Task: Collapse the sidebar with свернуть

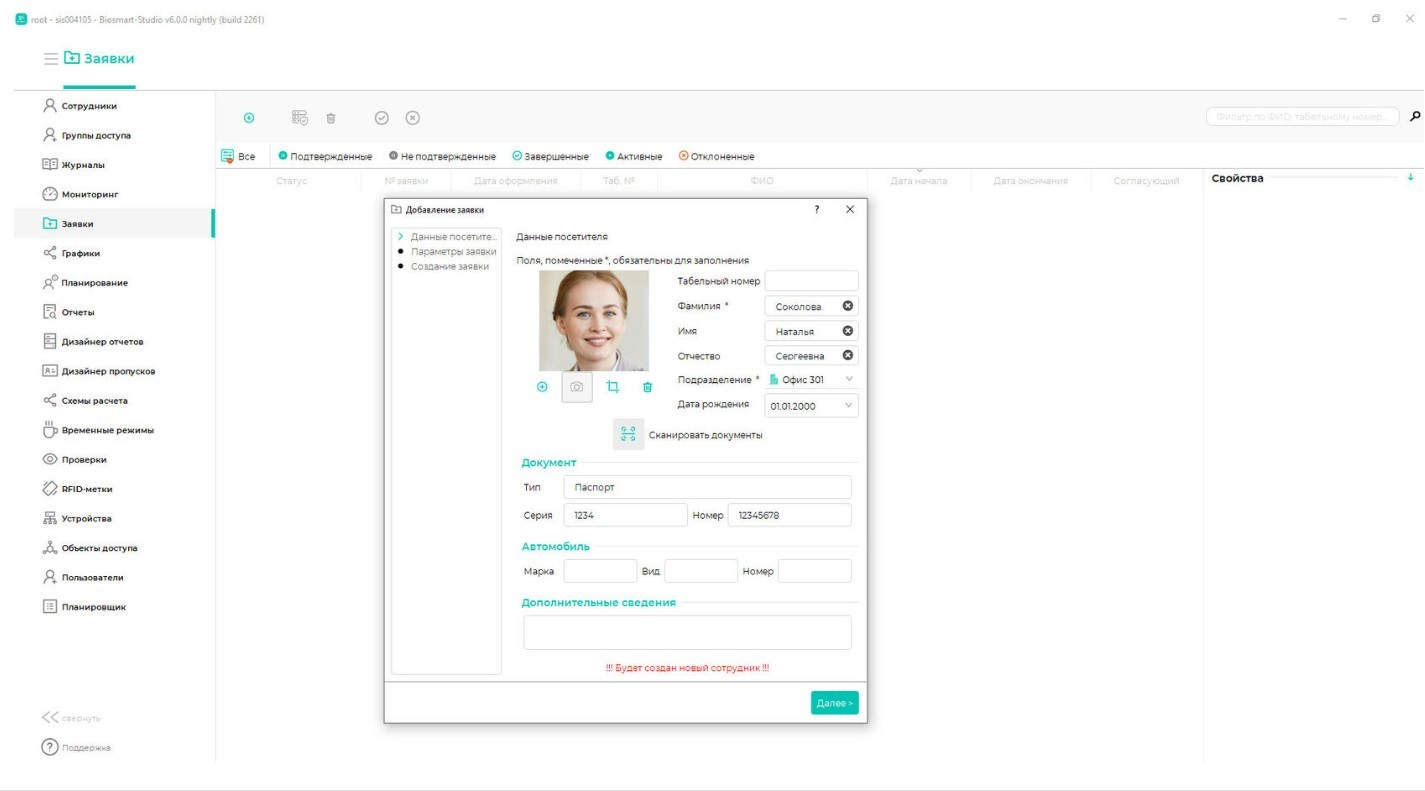Action: click(x=71, y=718)
